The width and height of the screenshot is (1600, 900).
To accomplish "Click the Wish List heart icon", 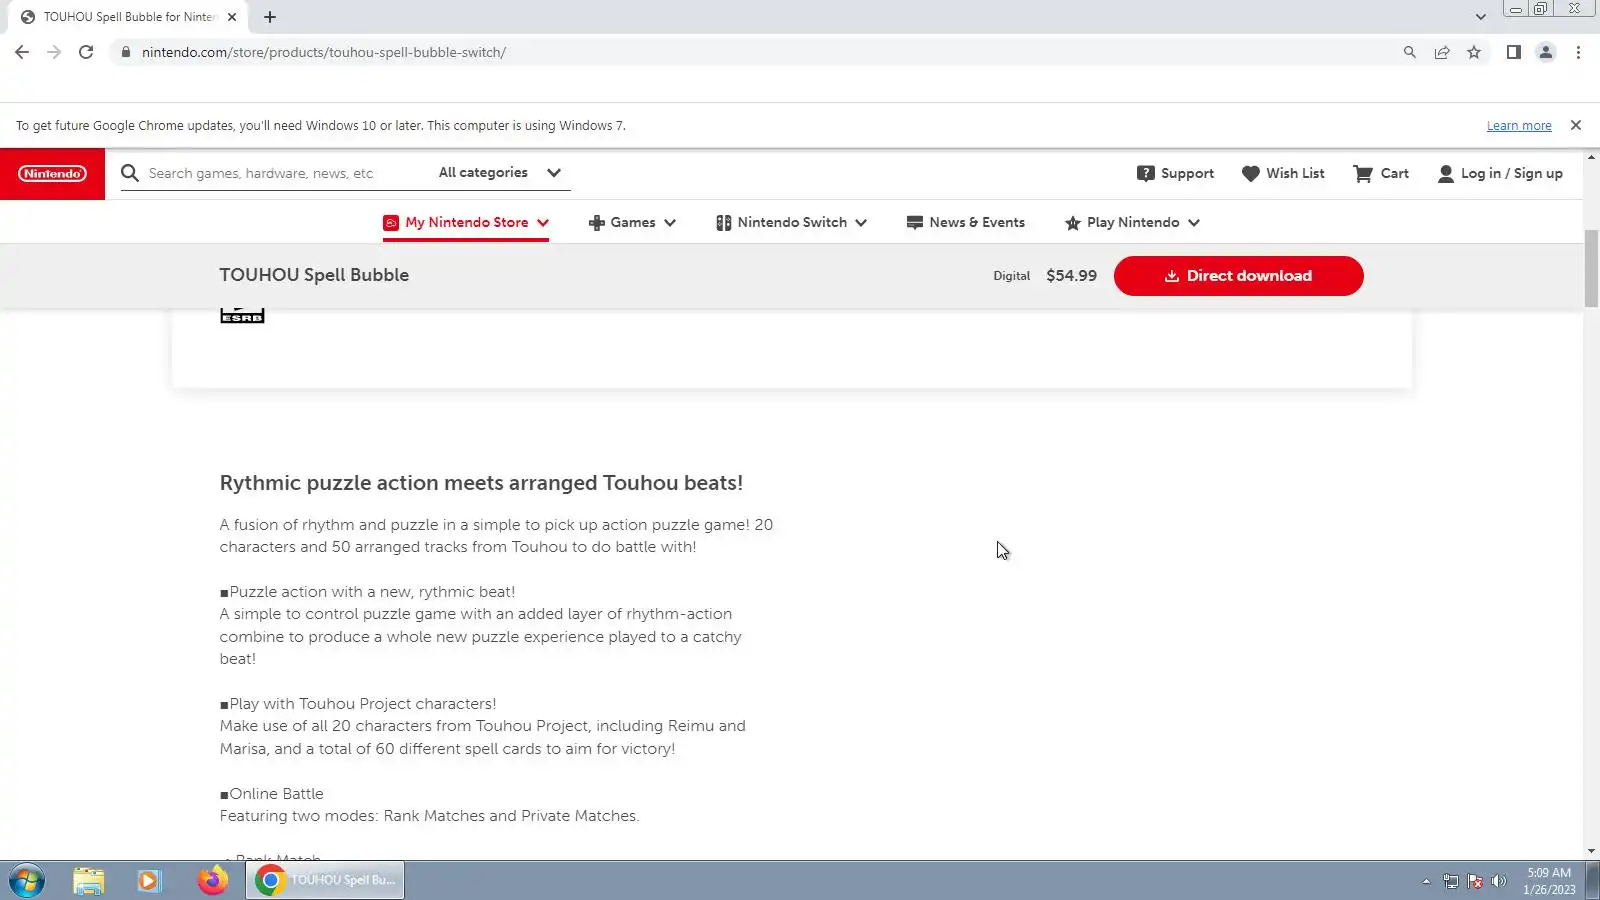I will (x=1251, y=173).
